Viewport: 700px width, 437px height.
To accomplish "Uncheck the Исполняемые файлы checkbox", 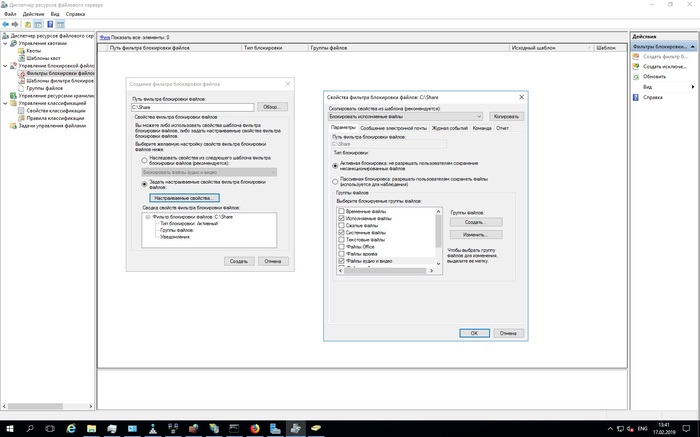I will (342, 218).
